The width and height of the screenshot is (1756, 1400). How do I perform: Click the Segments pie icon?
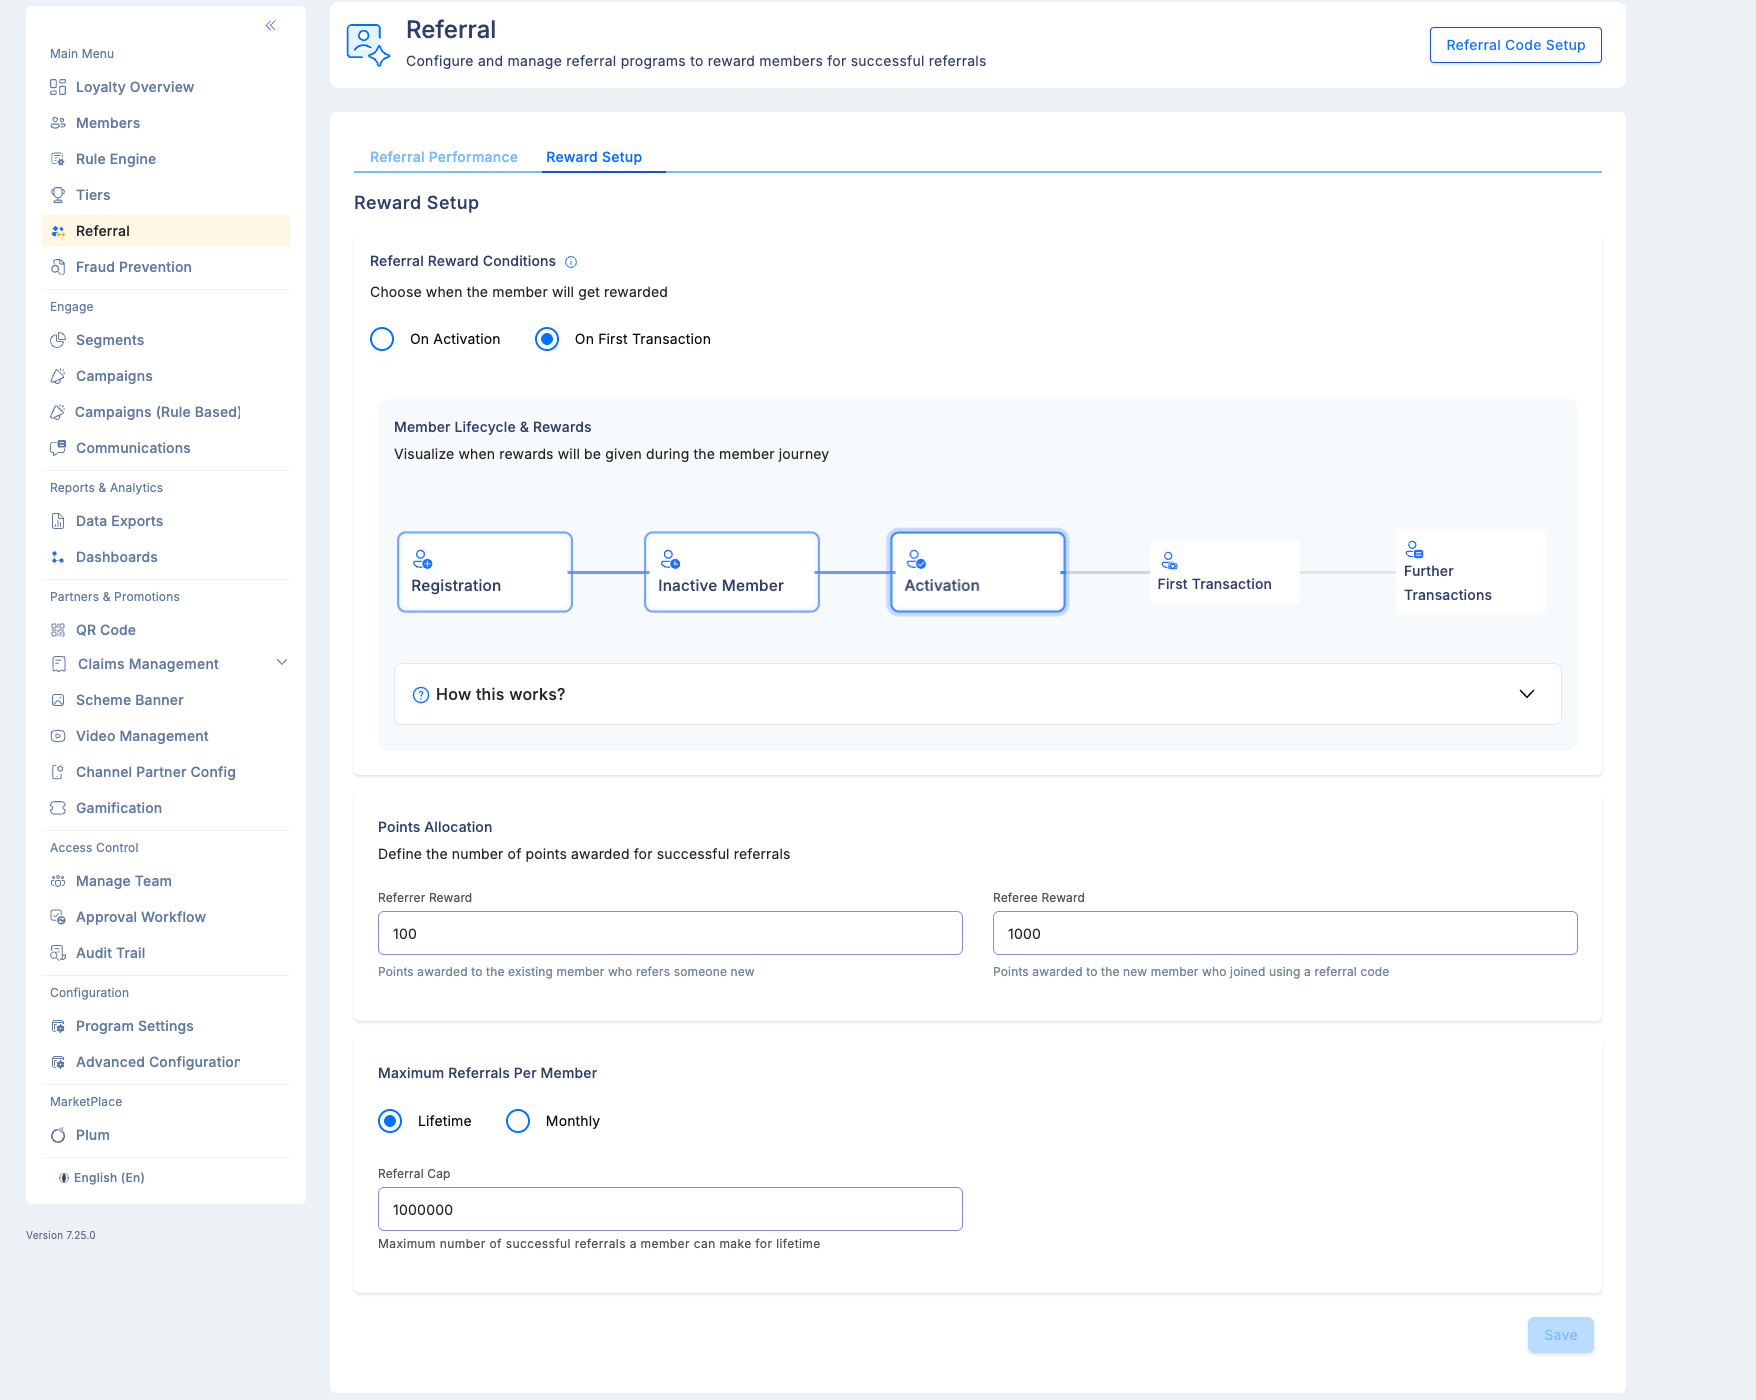pos(58,340)
